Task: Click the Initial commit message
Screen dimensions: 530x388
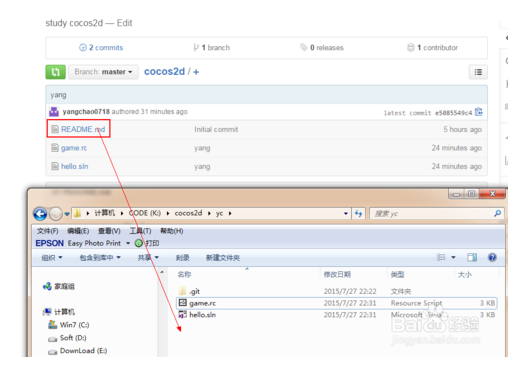Action: click(x=216, y=129)
